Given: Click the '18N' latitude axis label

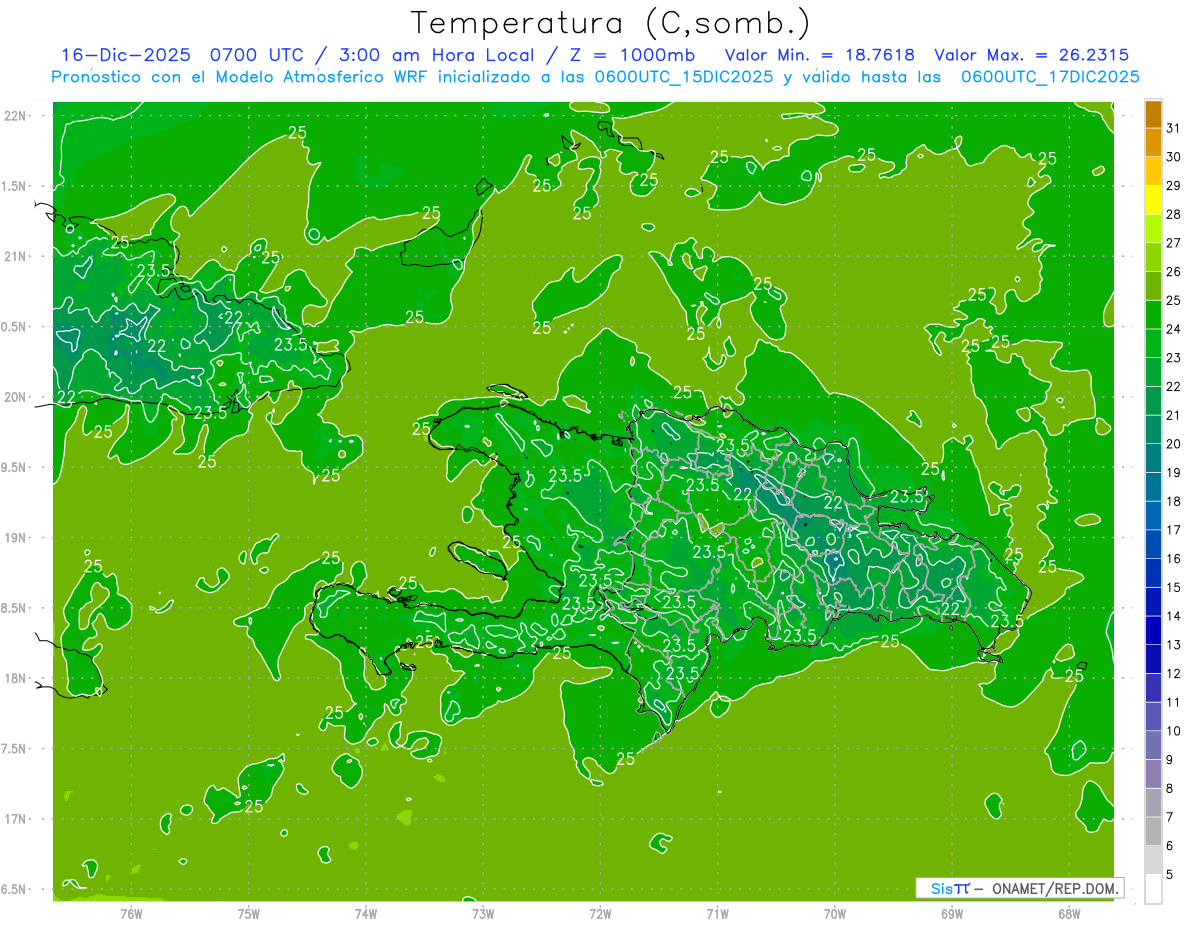Looking at the screenshot, I should (17, 678).
